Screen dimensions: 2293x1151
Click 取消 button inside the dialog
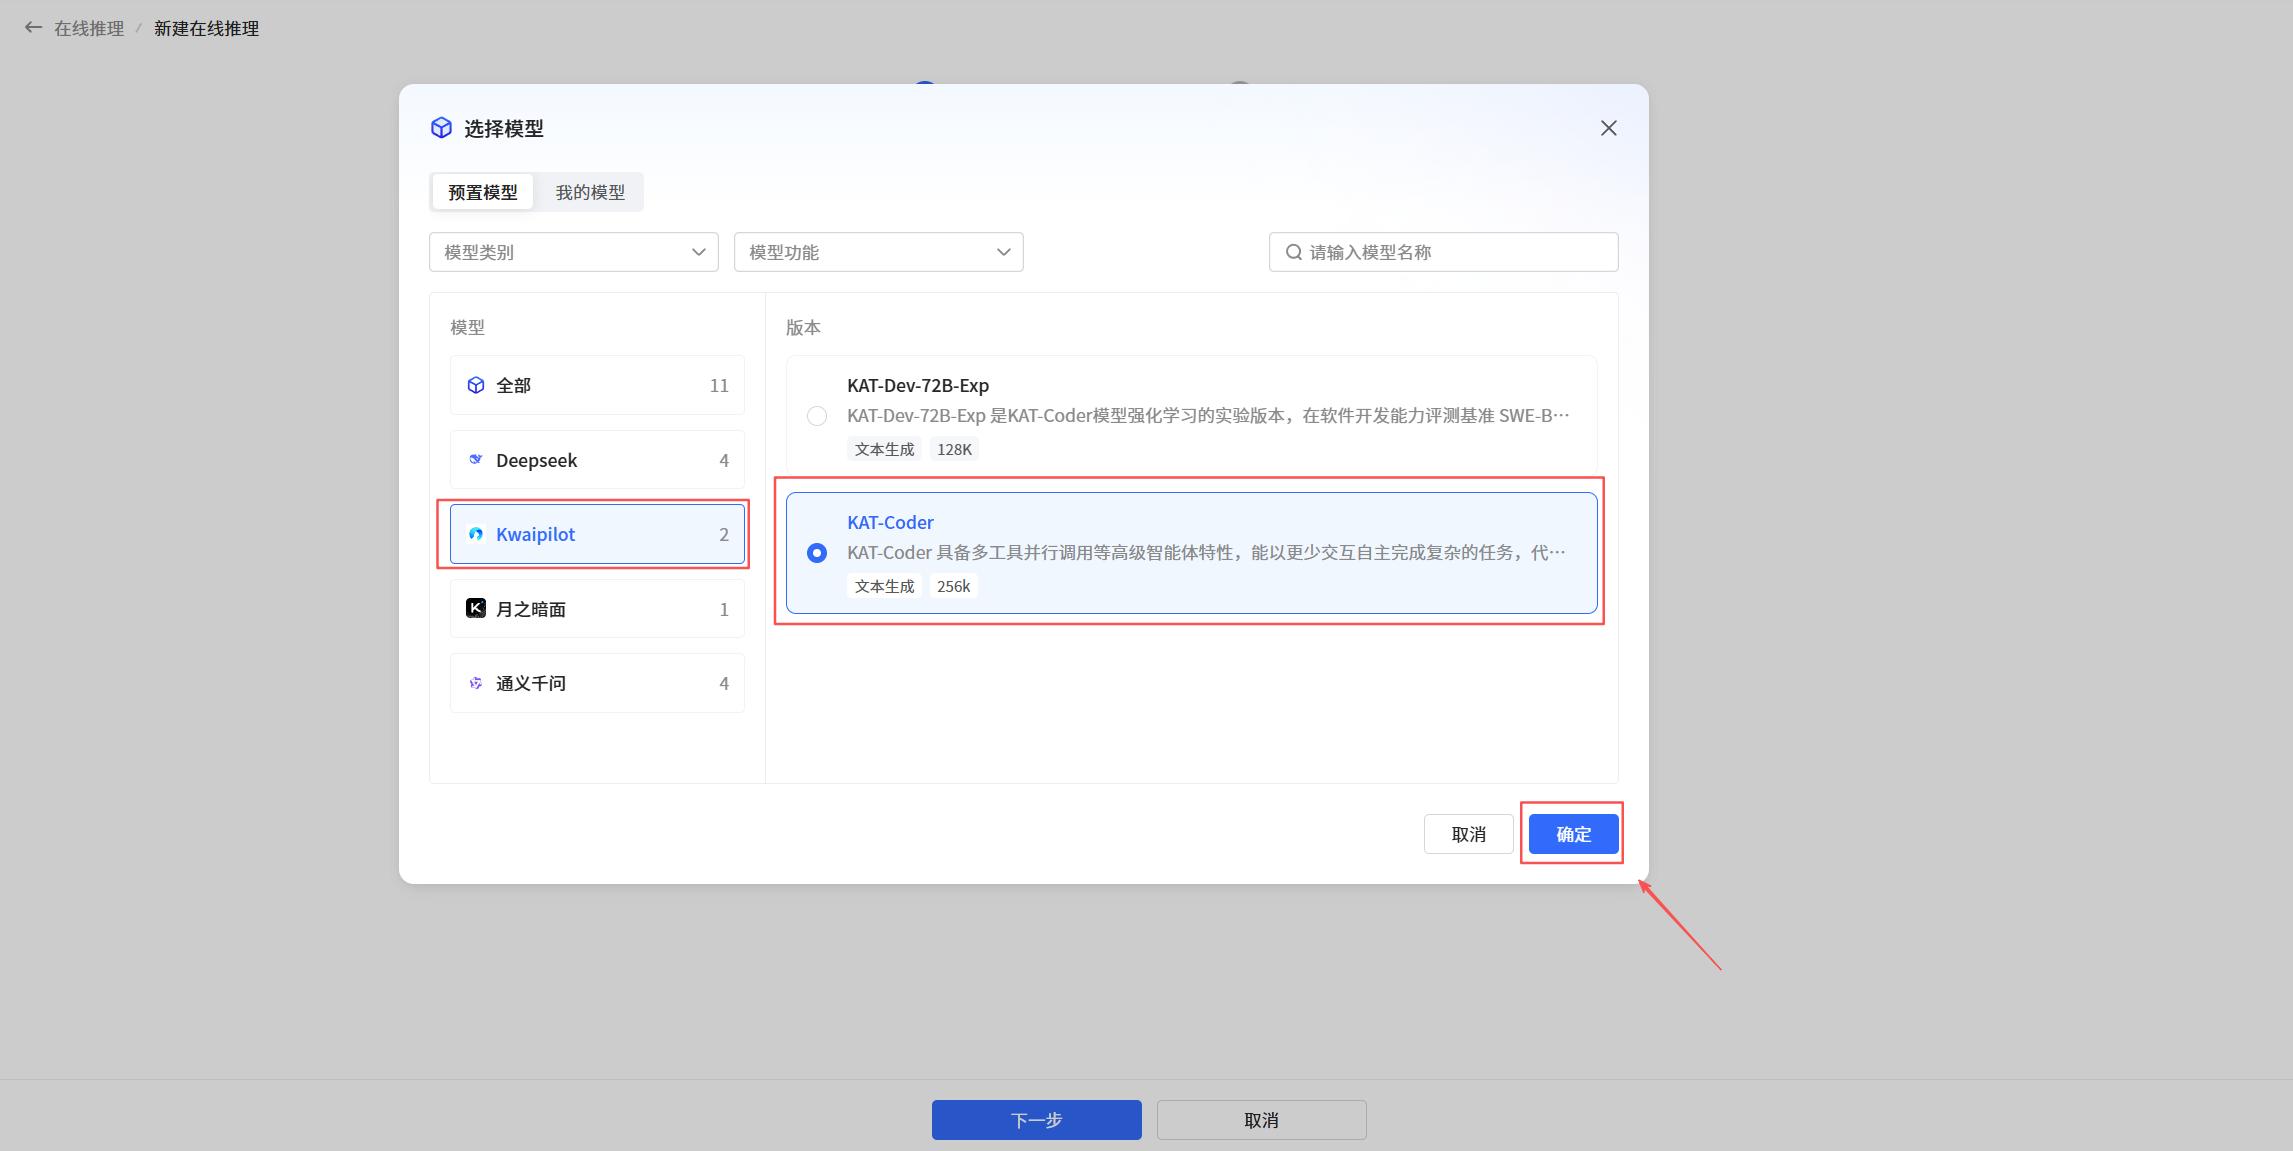coord(1468,834)
